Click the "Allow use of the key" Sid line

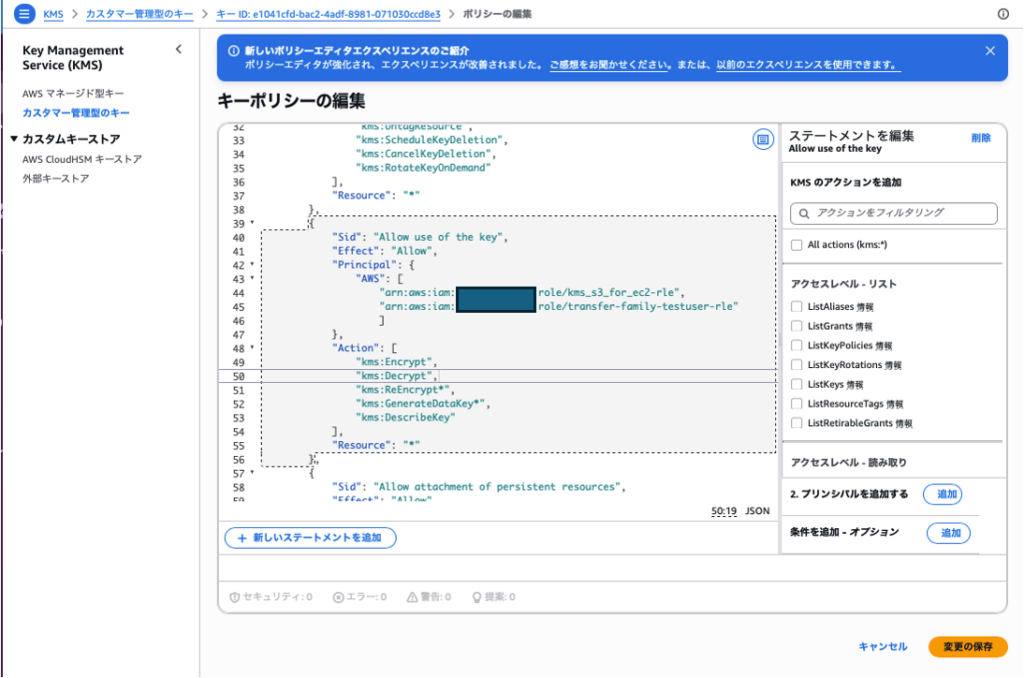pos(419,237)
